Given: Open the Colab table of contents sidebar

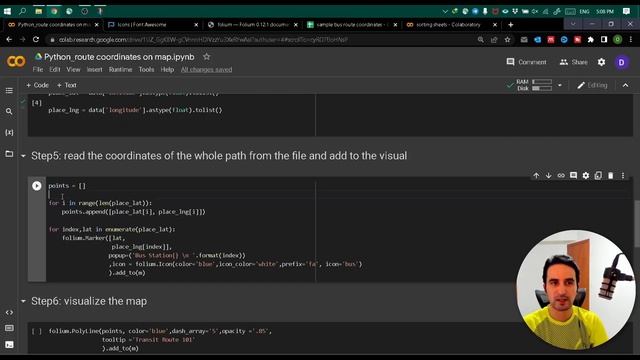Looking at the screenshot, I should [9, 91].
